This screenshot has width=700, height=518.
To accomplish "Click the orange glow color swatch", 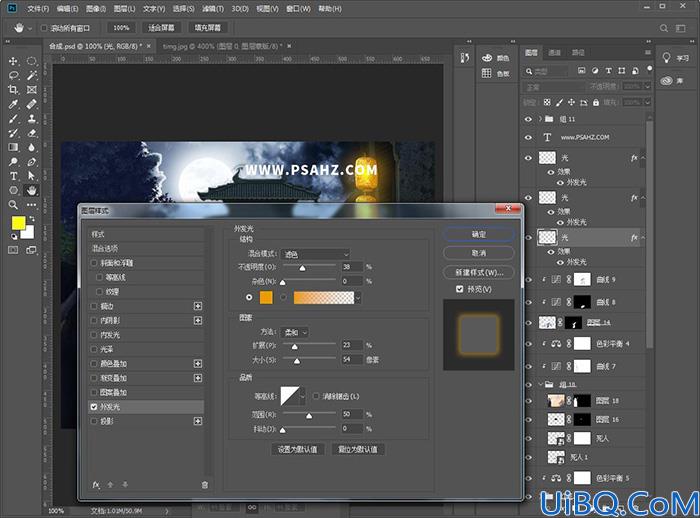I will coord(266,297).
